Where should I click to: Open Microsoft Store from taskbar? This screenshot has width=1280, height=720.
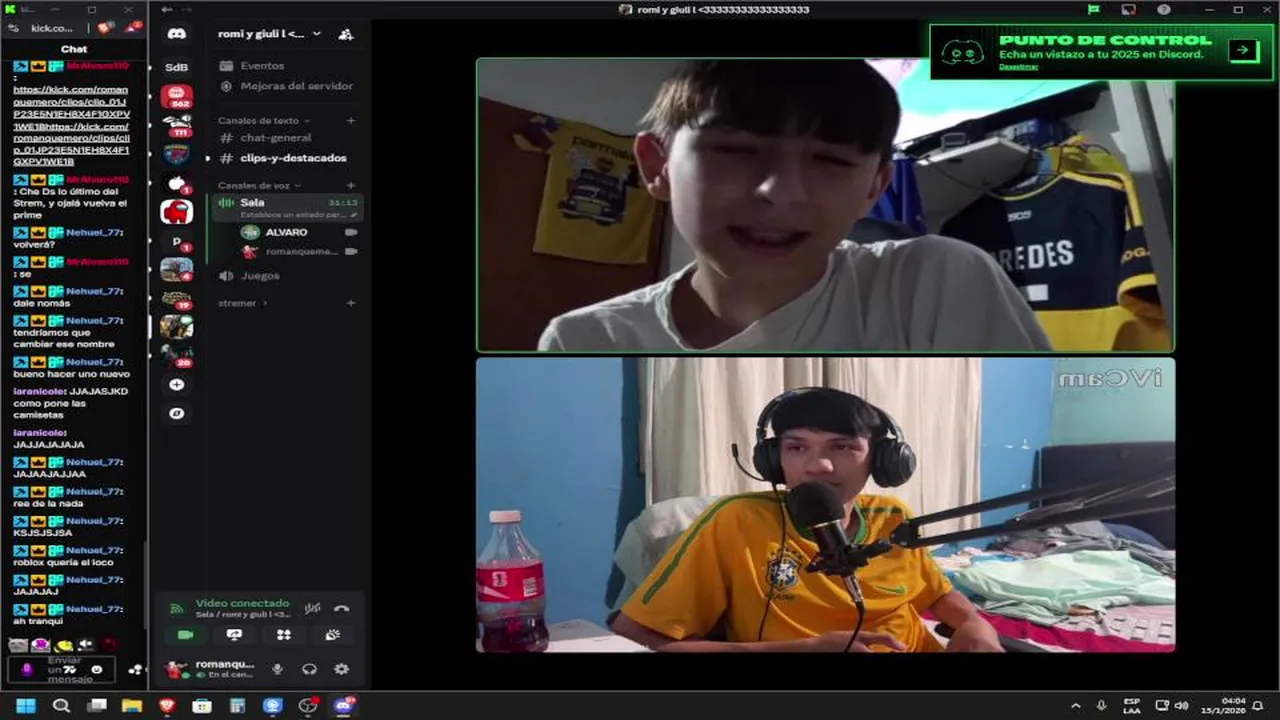coord(202,706)
